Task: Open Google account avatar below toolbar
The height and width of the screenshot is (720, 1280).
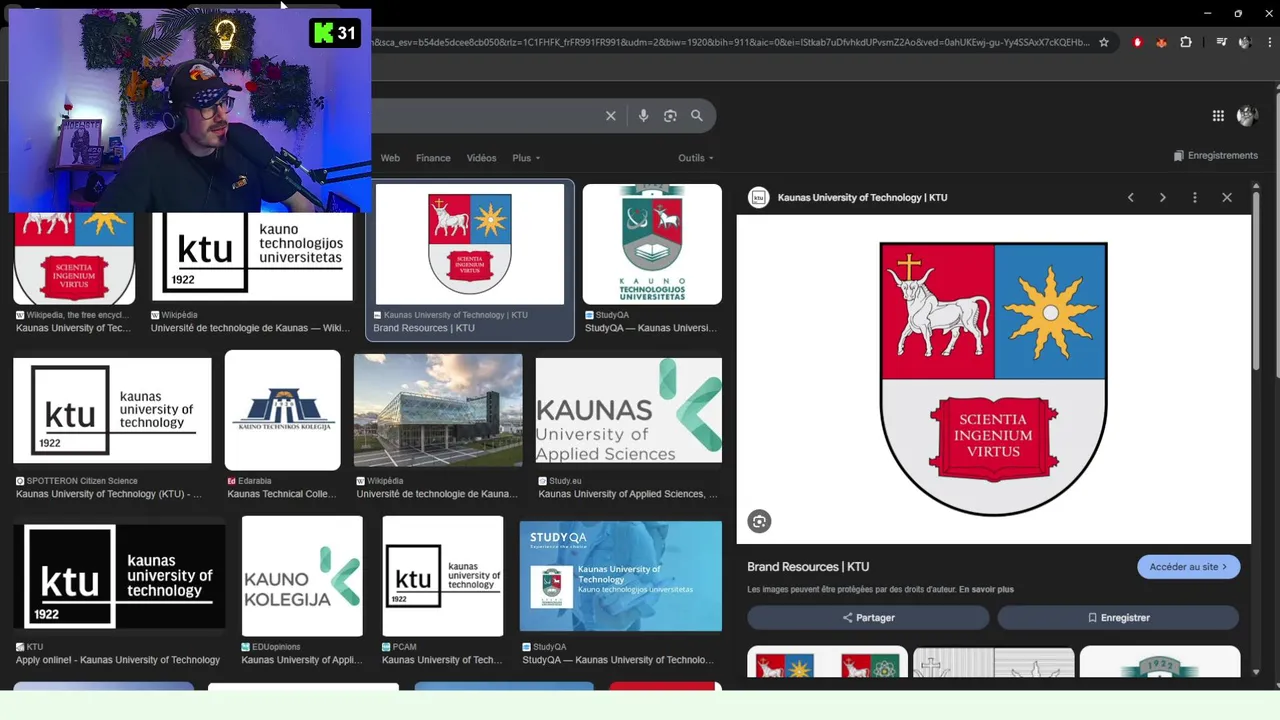Action: coord(1247,116)
